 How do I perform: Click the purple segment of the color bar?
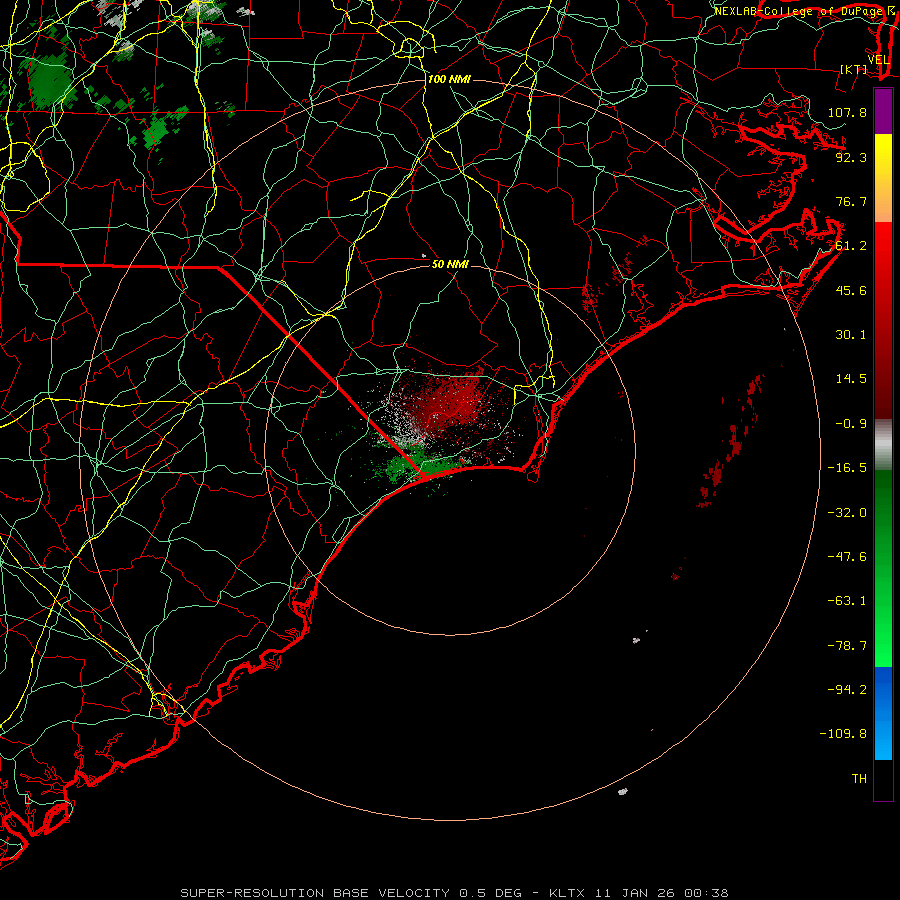point(883,111)
